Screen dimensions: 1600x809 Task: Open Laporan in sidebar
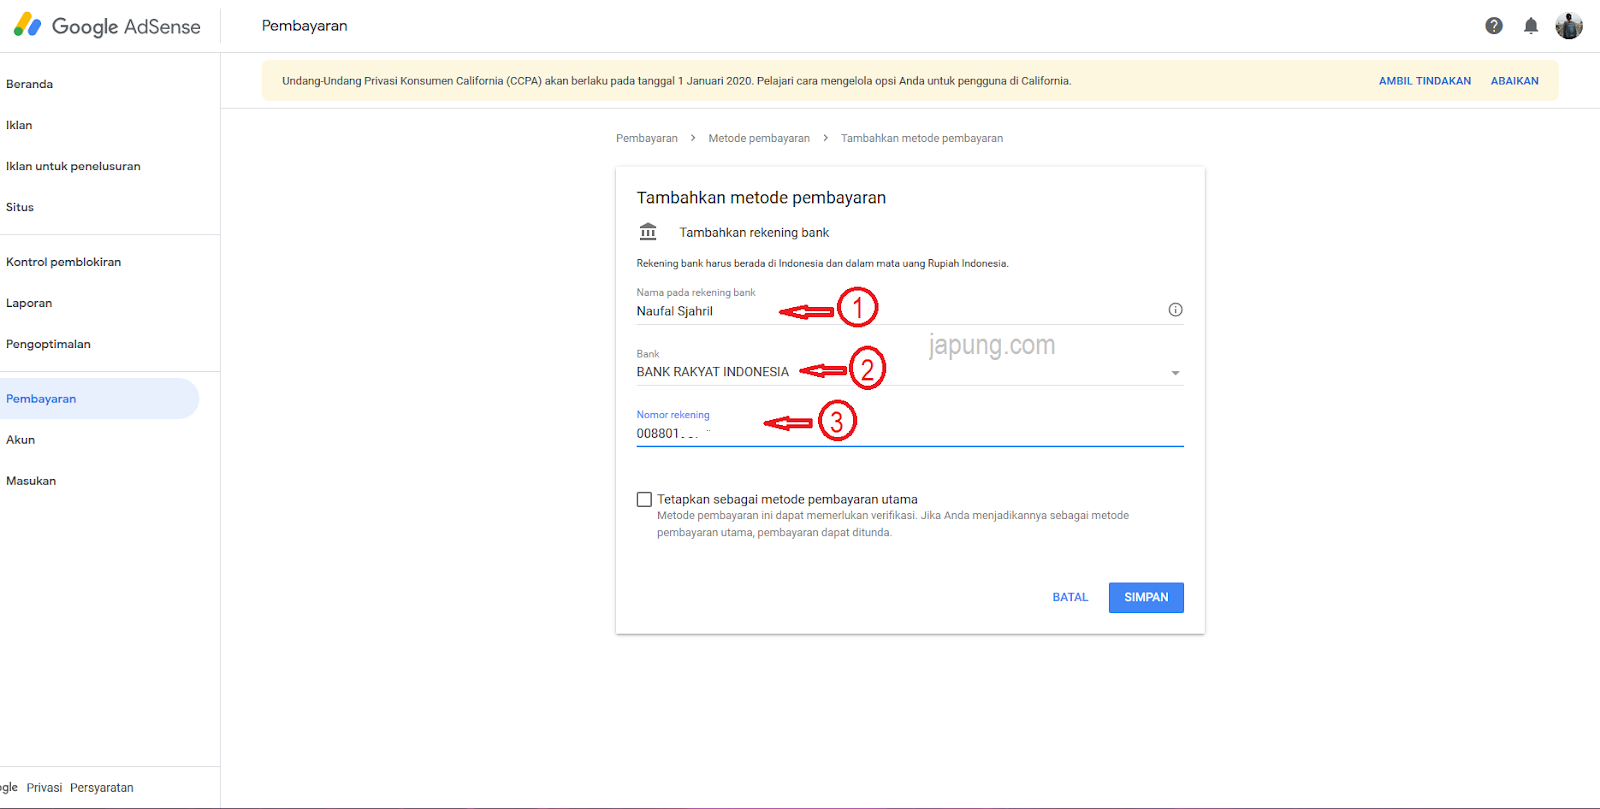tap(29, 303)
